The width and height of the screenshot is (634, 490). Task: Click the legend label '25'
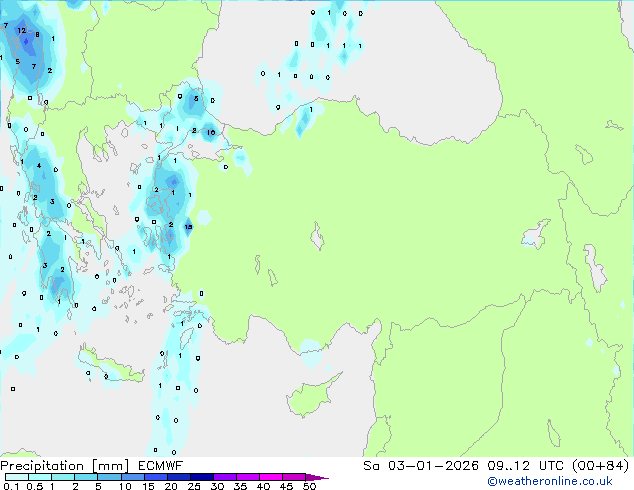pyautogui.click(x=194, y=486)
